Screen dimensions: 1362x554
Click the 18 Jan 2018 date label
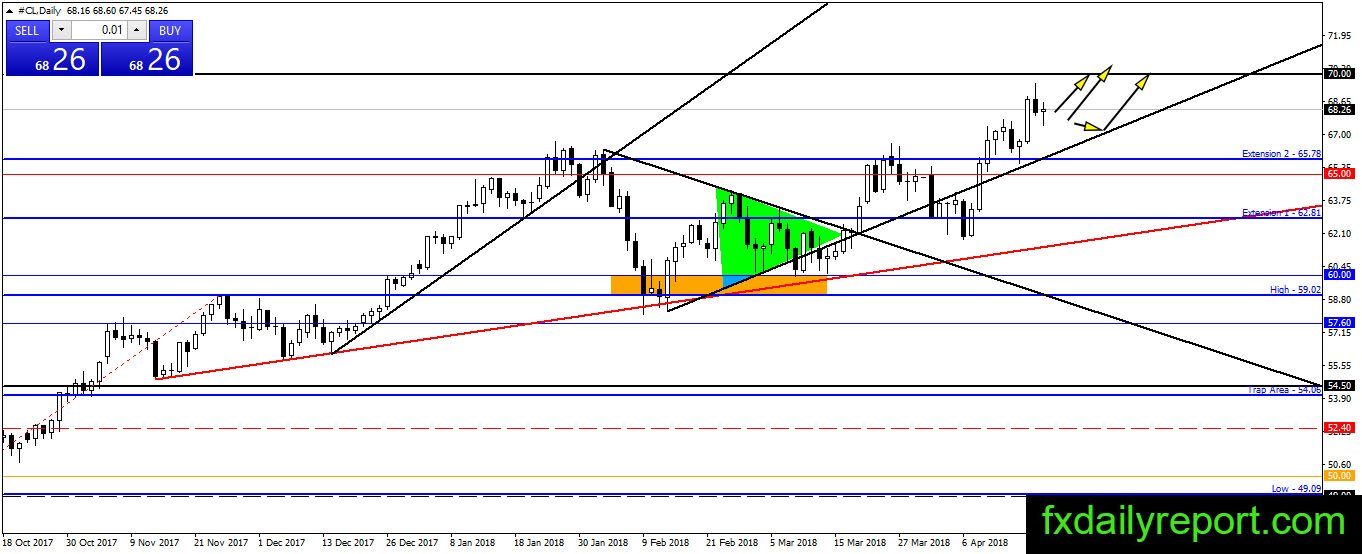pos(540,543)
